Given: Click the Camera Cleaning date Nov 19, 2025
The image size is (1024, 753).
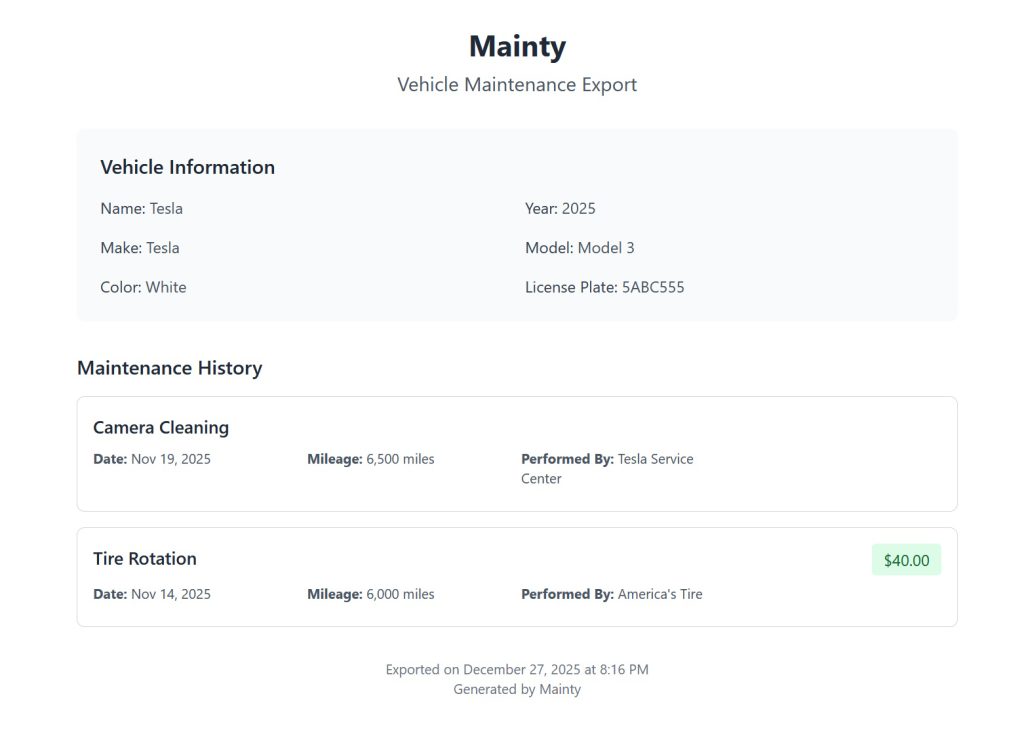Looking at the screenshot, I should point(151,458).
